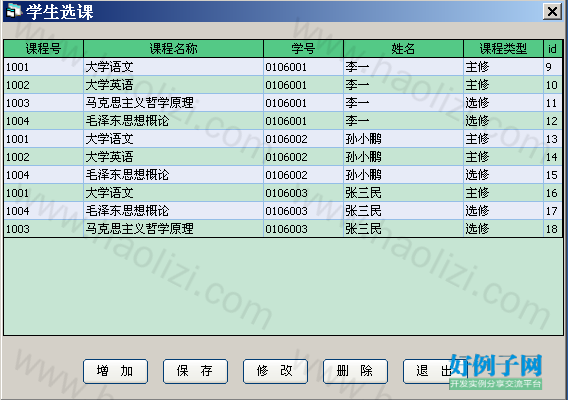Select 0106003 in the id 16 row

coord(304,193)
